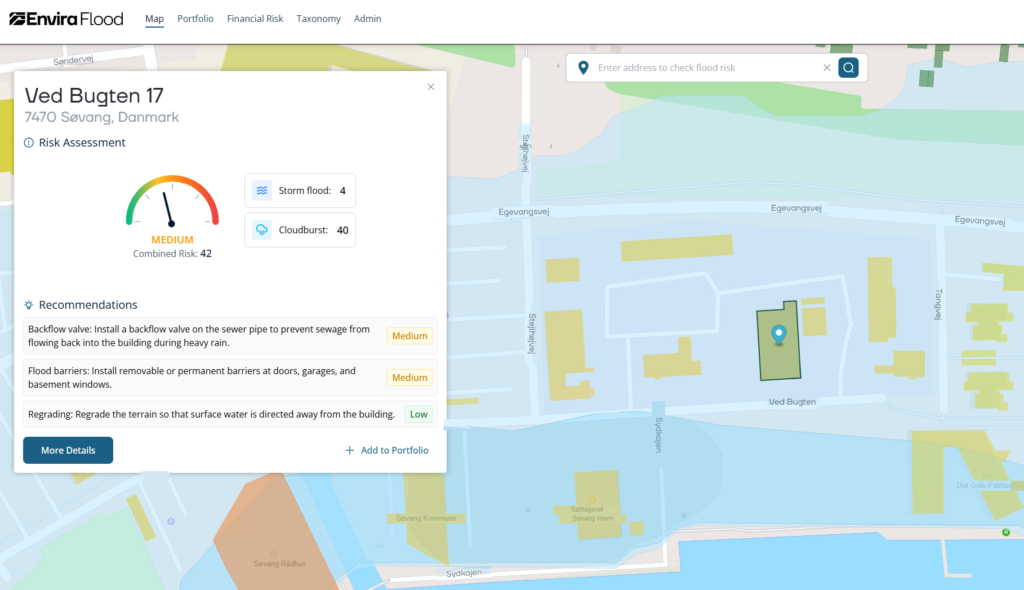Click the cloudburst rain icon
This screenshot has width=1024, height=590.
pyautogui.click(x=262, y=230)
